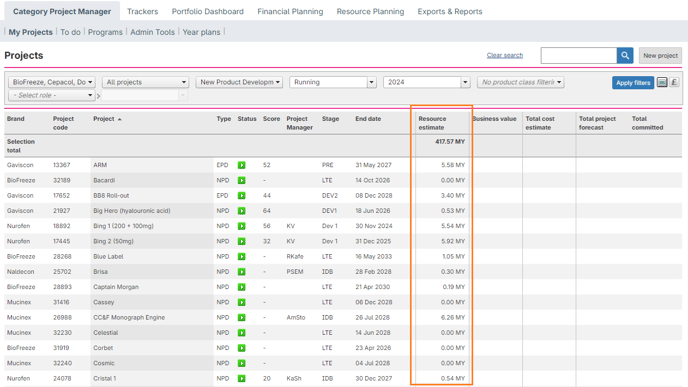688x387 pixels.
Task: Select the My Projects submenu item
Action: (30, 32)
